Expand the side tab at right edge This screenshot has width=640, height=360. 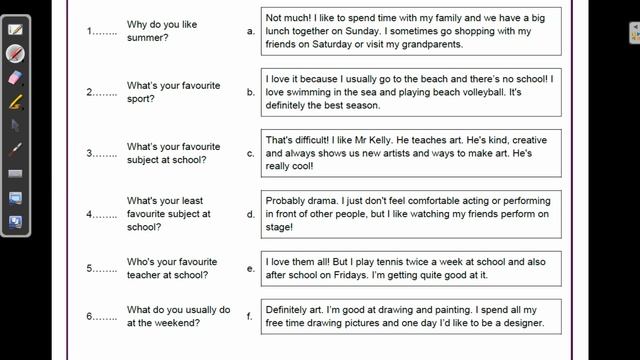(x=635, y=33)
